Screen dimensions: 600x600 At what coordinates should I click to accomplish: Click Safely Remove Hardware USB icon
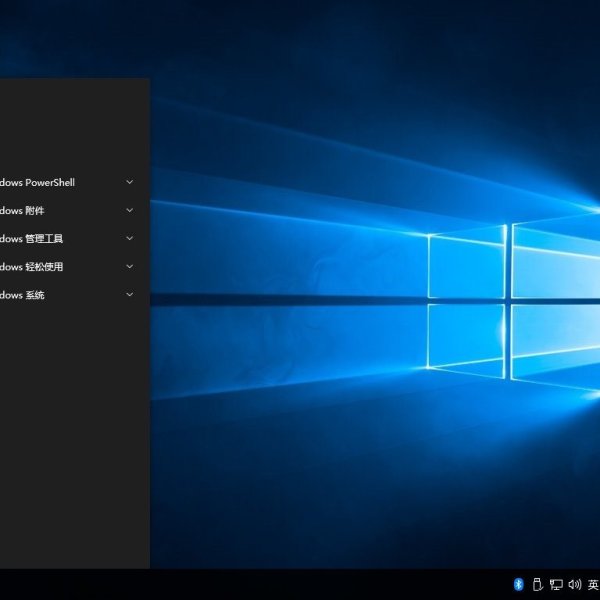click(x=538, y=584)
